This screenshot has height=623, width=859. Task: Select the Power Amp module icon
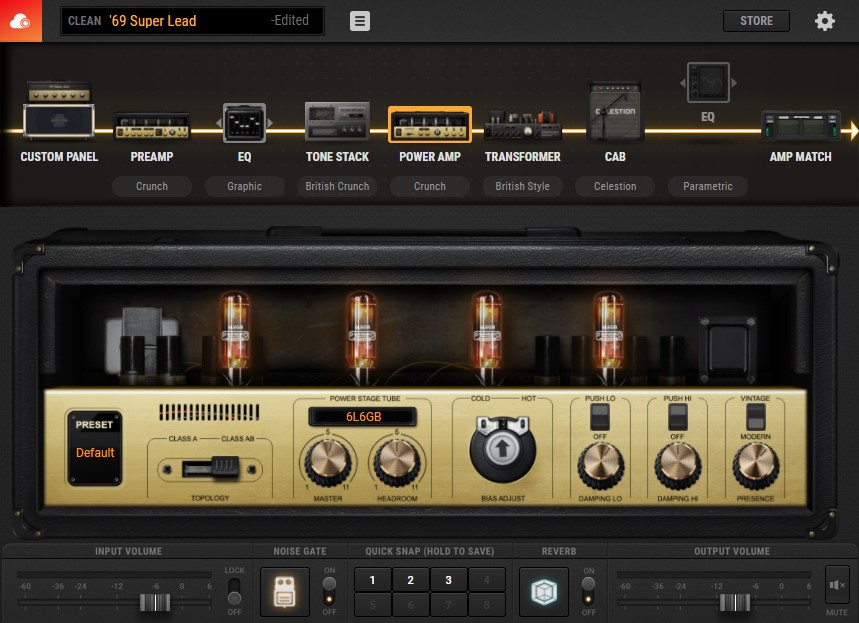point(430,124)
